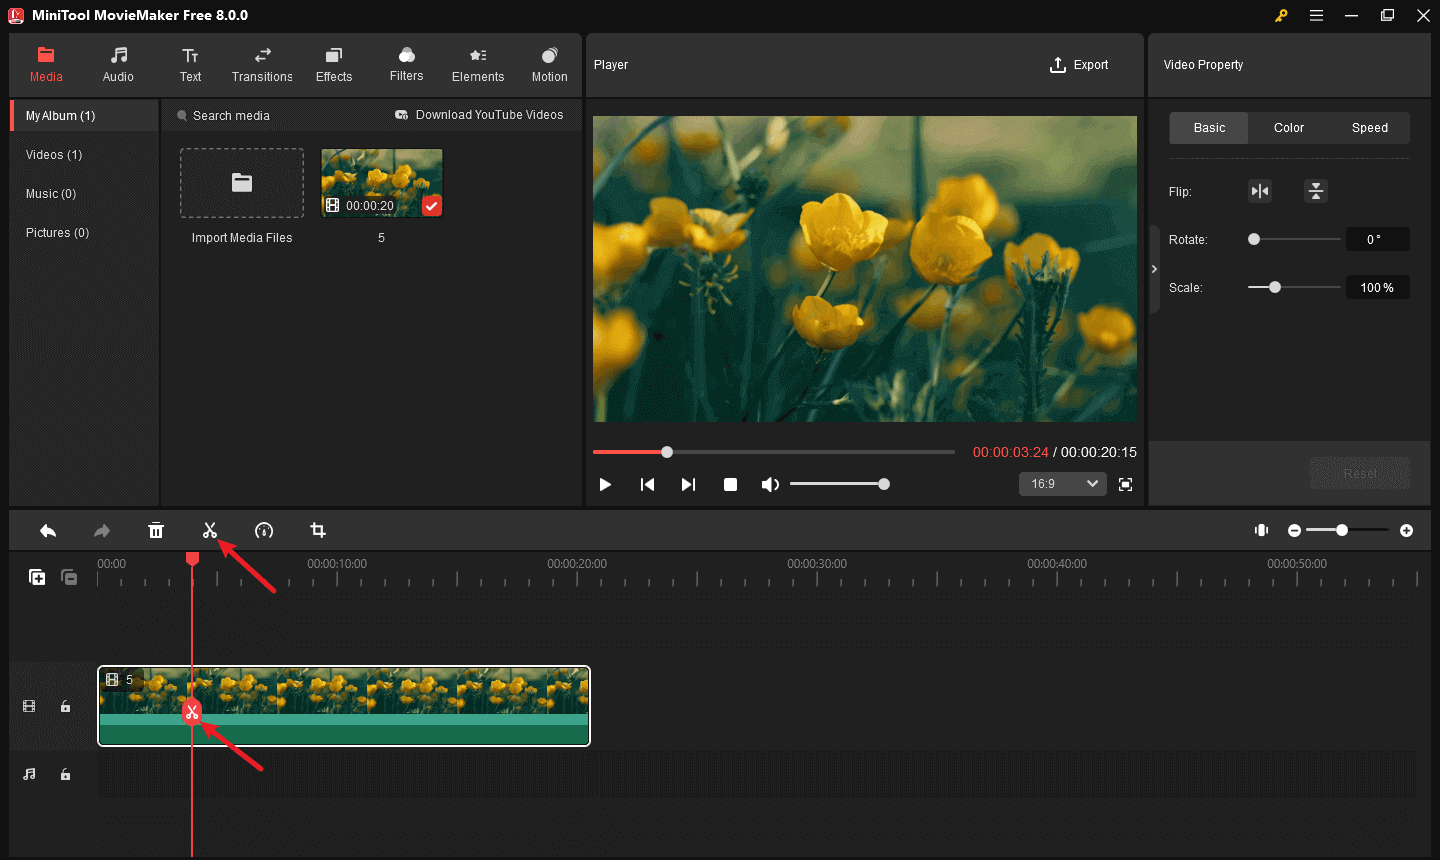The width and height of the screenshot is (1440, 860).
Task: Collapse the Video Property panel arrow
Action: click(1154, 269)
